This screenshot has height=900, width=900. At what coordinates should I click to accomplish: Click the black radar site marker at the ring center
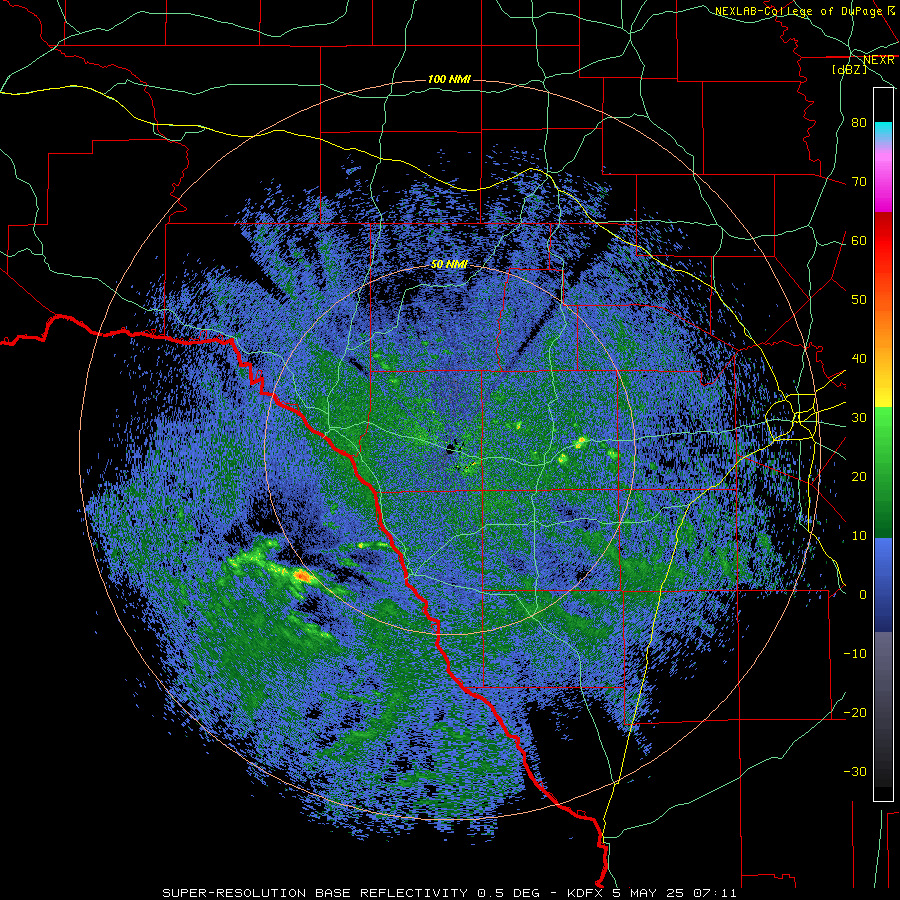pyautogui.click(x=453, y=449)
